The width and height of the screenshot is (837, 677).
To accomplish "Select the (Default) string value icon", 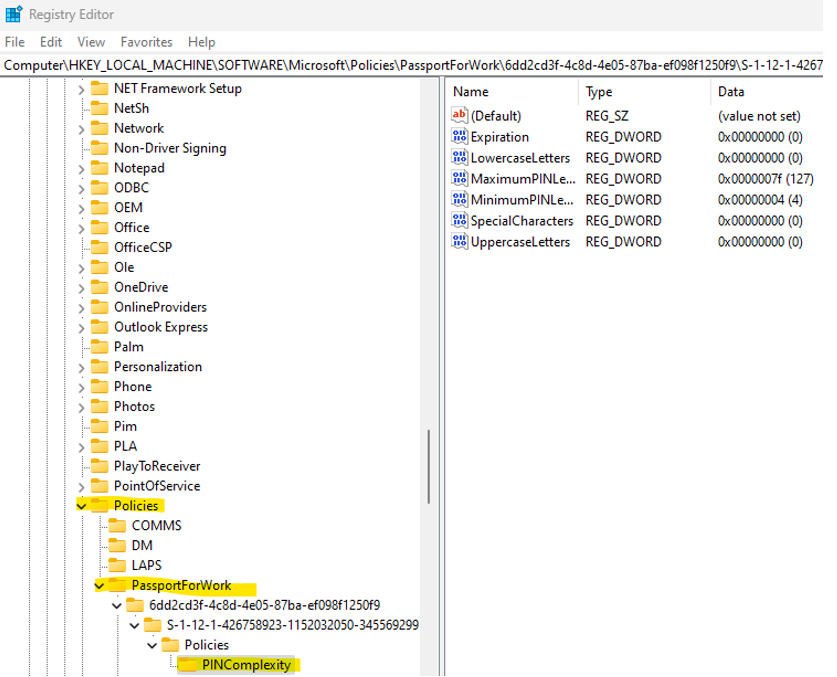I will click(x=459, y=115).
